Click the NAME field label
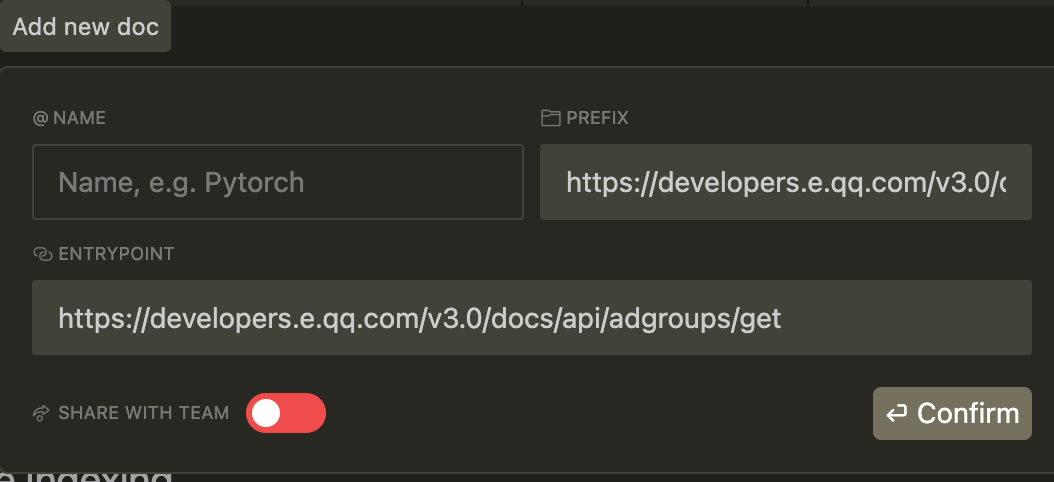The height and width of the screenshot is (482, 1054). coord(79,118)
